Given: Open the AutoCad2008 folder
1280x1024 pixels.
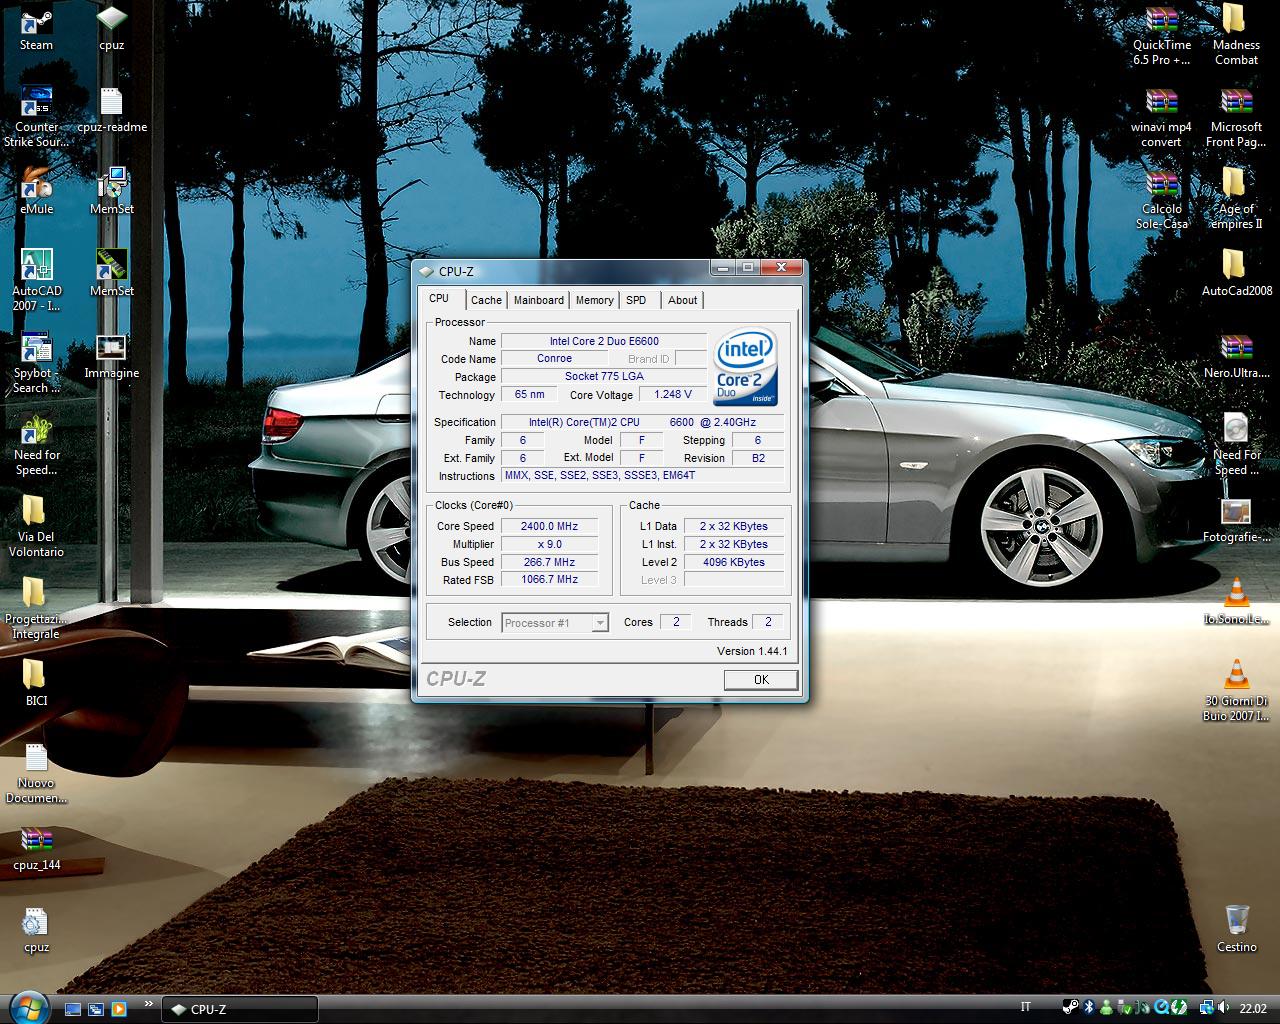Looking at the screenshot, I should point(1236,274).
